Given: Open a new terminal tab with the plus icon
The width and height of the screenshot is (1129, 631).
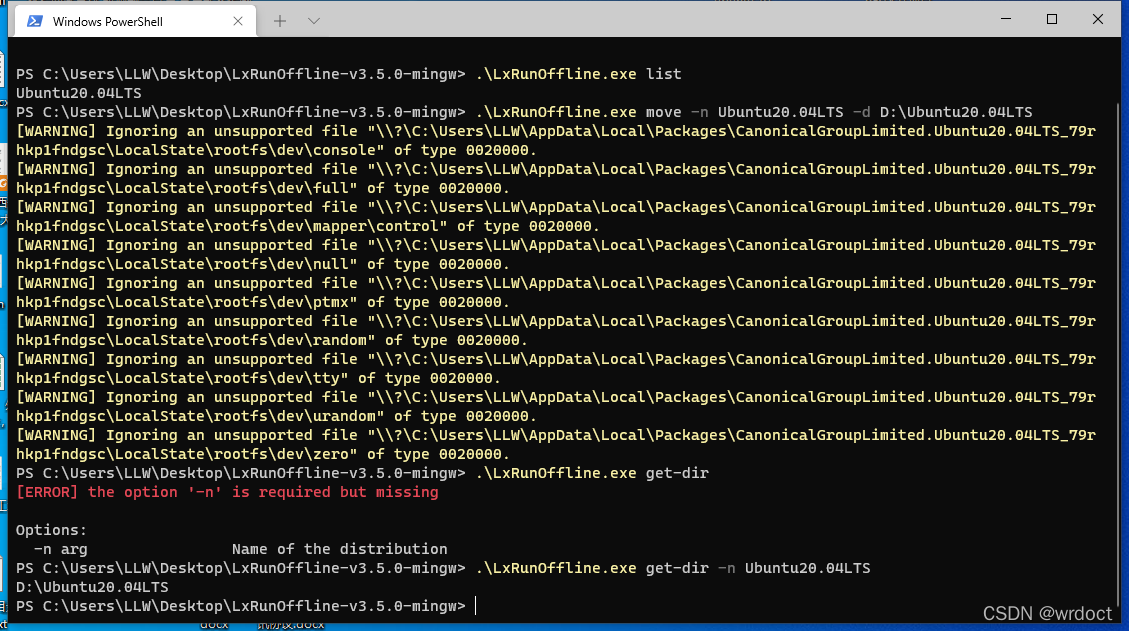Looking at the screenshot, I should tap(283, 19).
